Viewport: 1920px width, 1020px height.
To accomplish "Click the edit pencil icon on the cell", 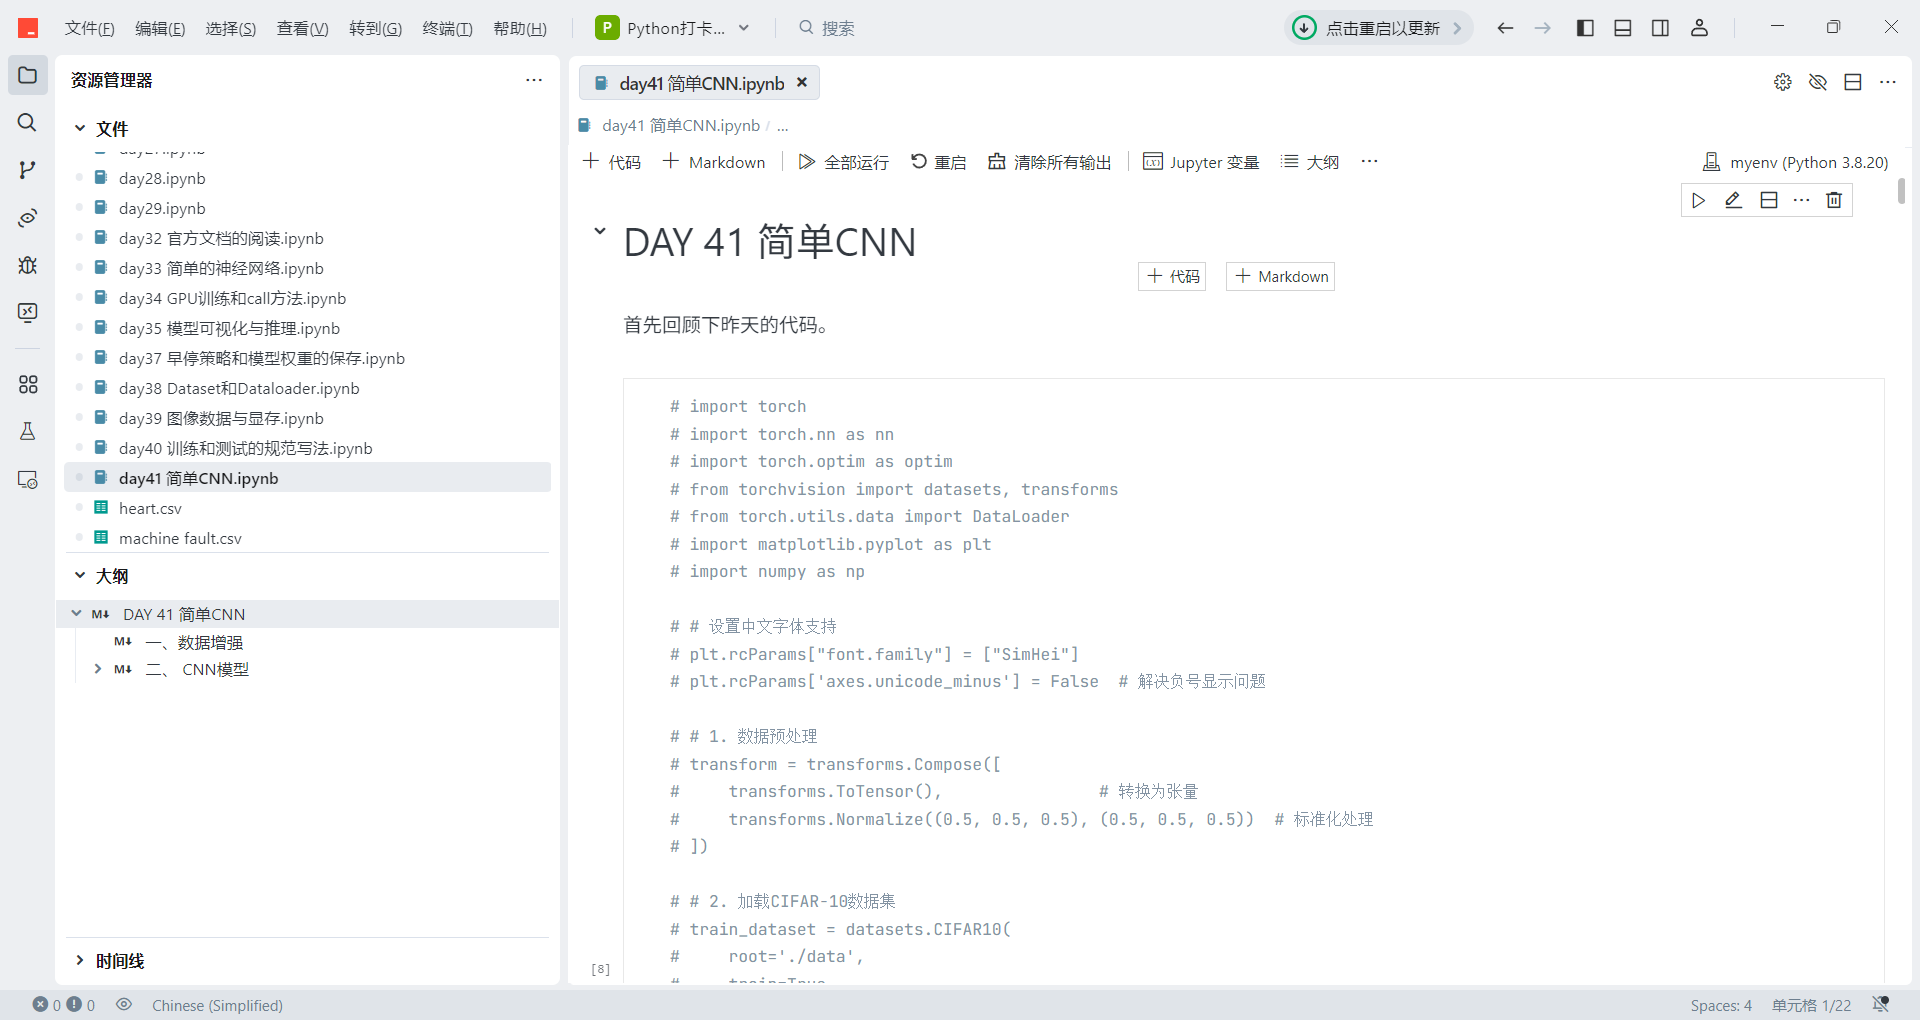I will (x=1734, y=200).
